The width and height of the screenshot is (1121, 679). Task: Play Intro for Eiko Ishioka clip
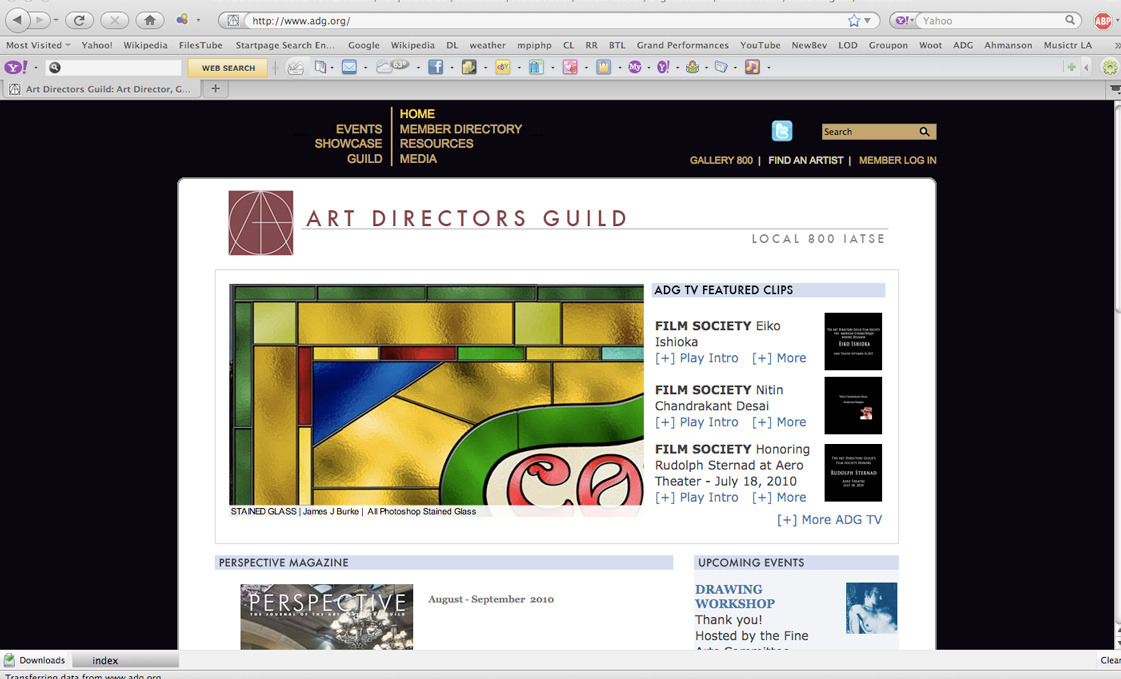tap(696, 358)
